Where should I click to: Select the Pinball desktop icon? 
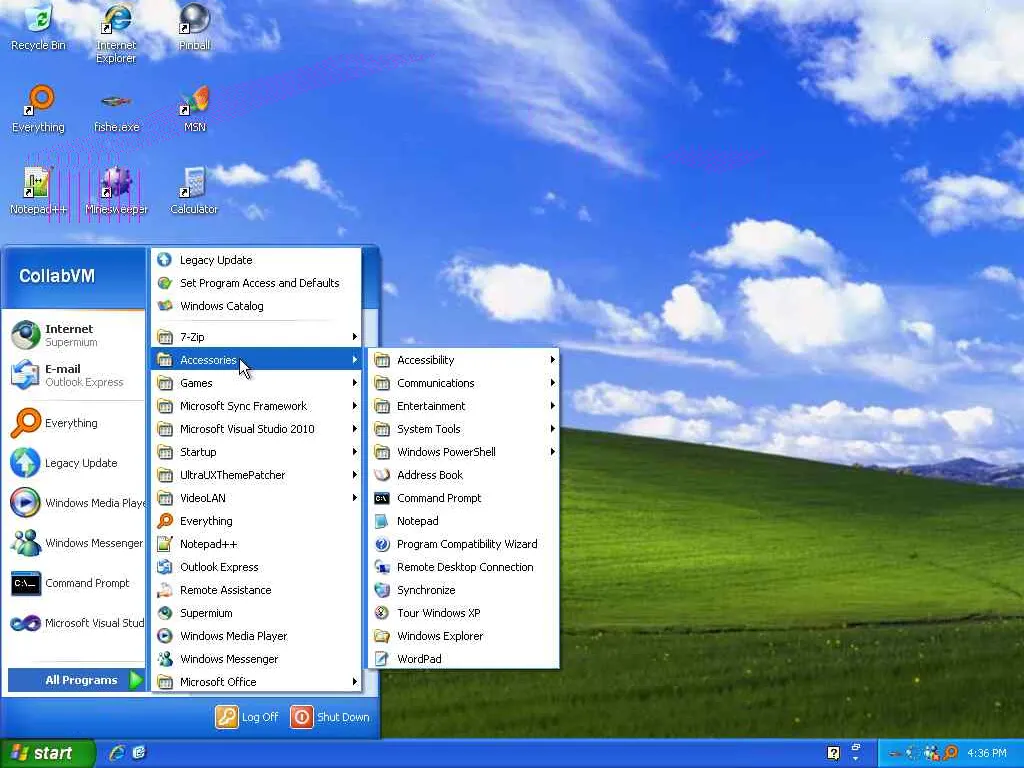coord(195,27)
